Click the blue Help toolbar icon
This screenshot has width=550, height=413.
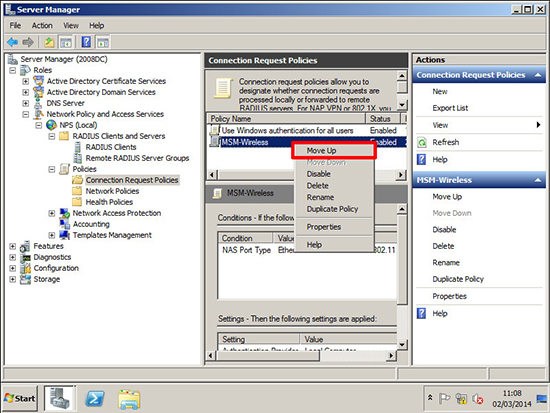86,42
